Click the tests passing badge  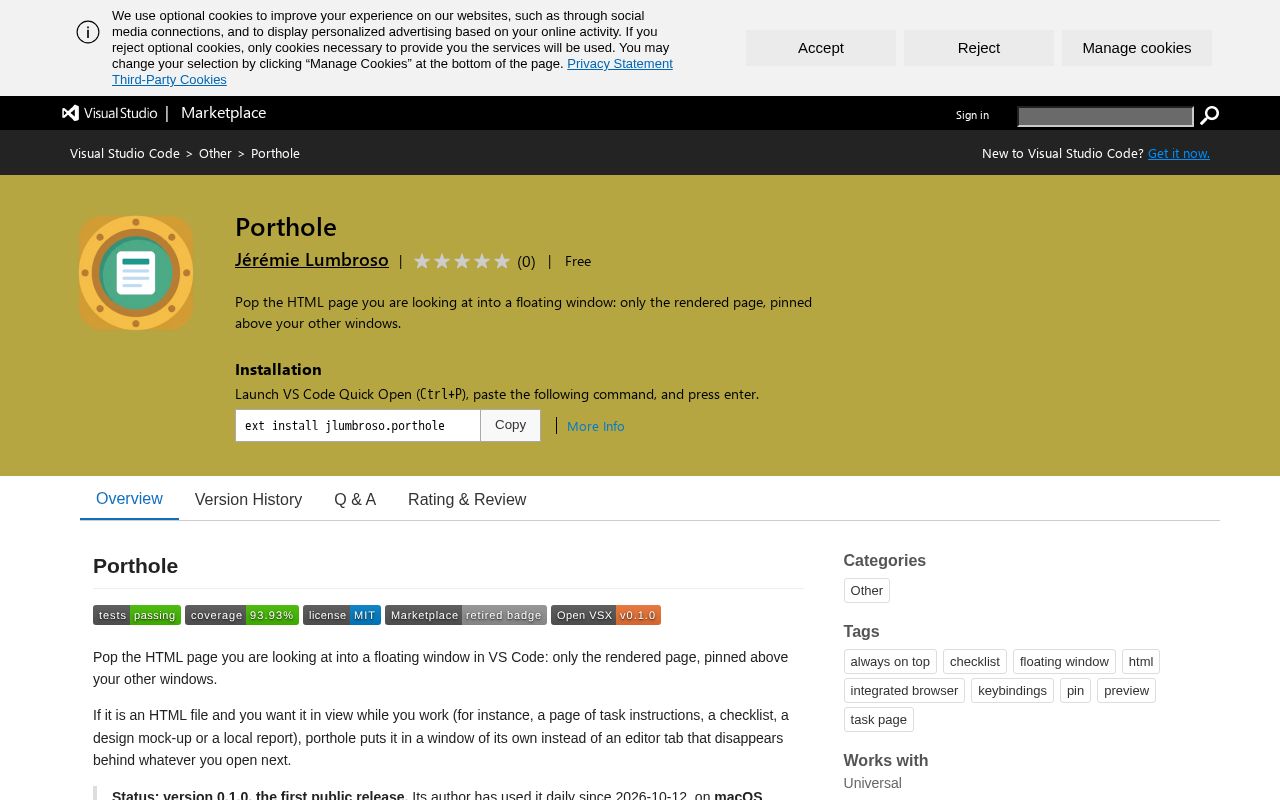137,615
